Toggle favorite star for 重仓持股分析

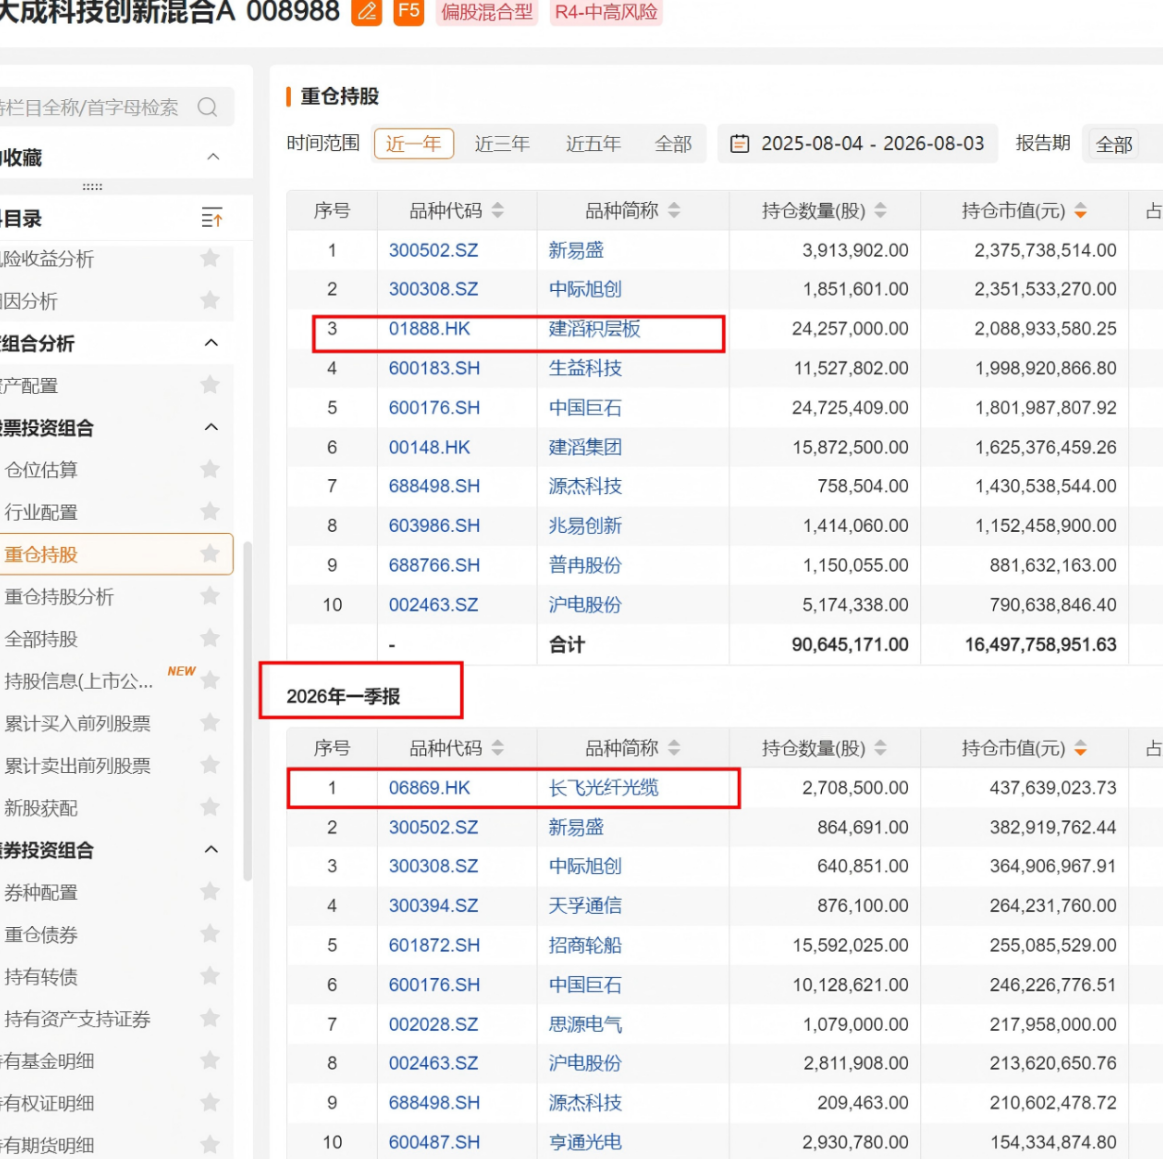point(210,596)
